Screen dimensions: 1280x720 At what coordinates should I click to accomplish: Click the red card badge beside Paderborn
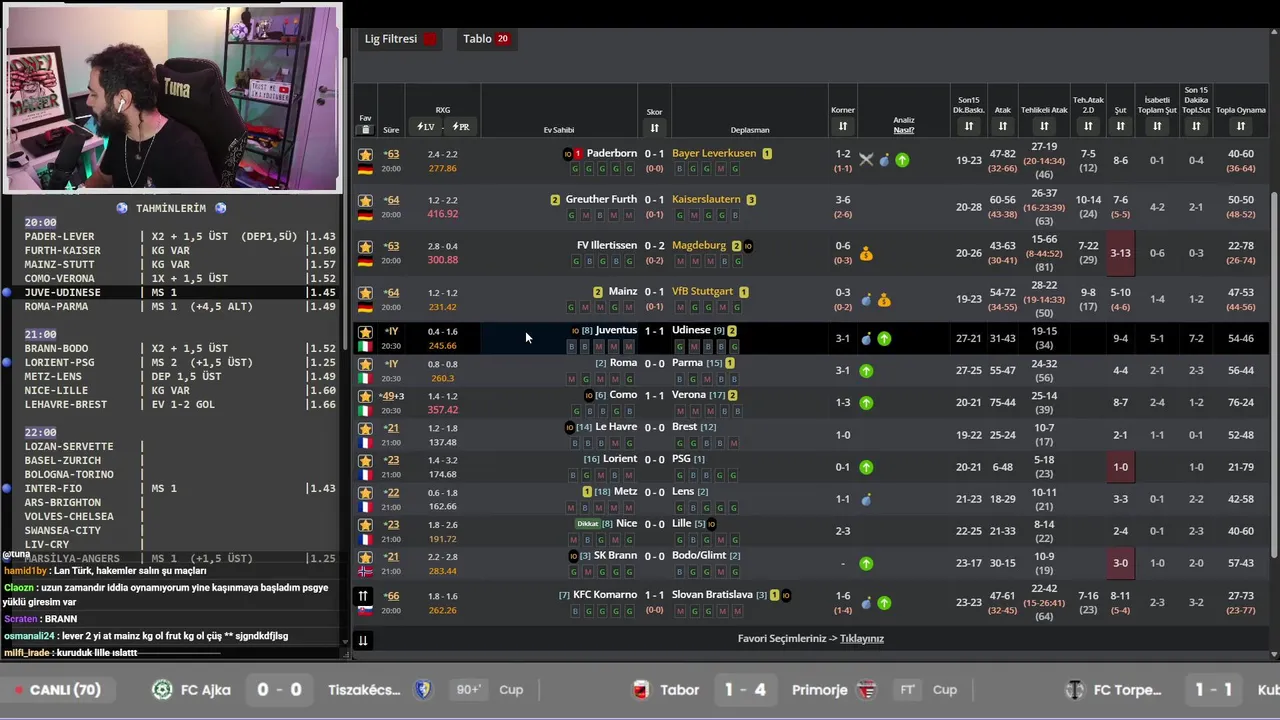(x=578, y=154)
